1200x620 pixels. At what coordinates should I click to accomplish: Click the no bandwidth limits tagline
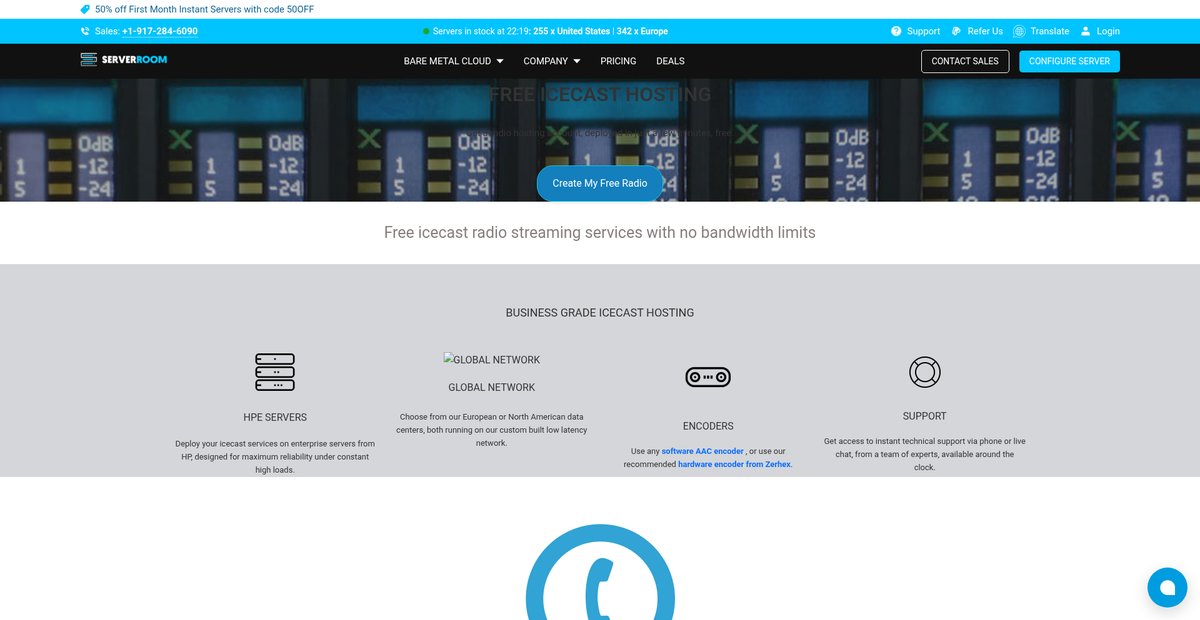click(600, 232)
